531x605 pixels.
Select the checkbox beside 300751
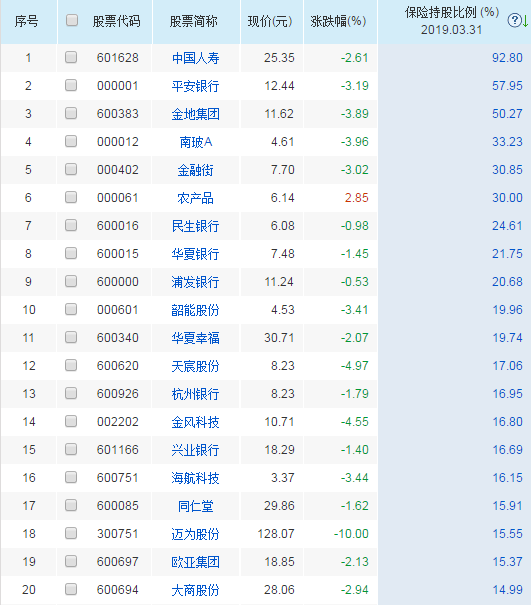tap(71, 533)
